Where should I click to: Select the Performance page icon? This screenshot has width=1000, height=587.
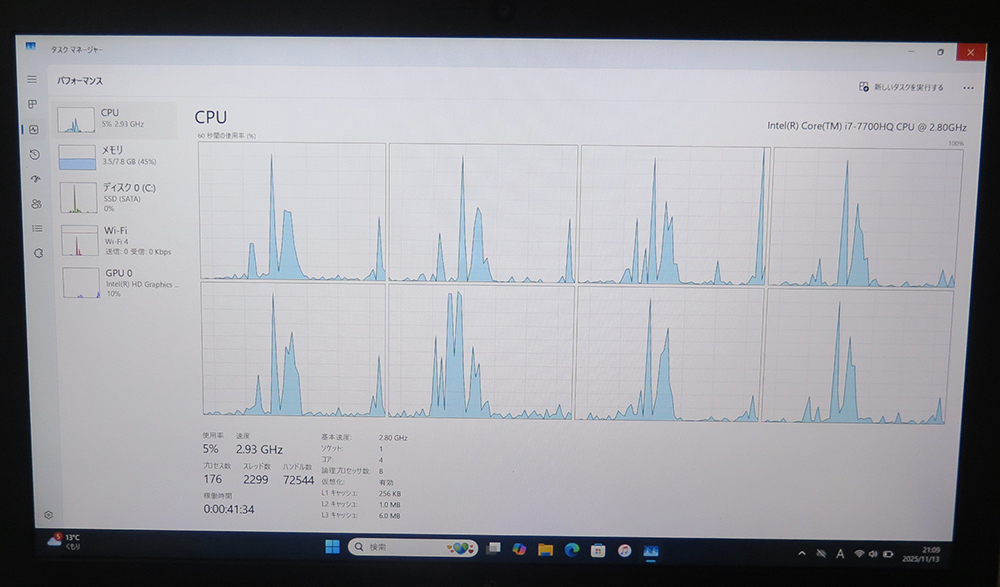pos(34,129)
